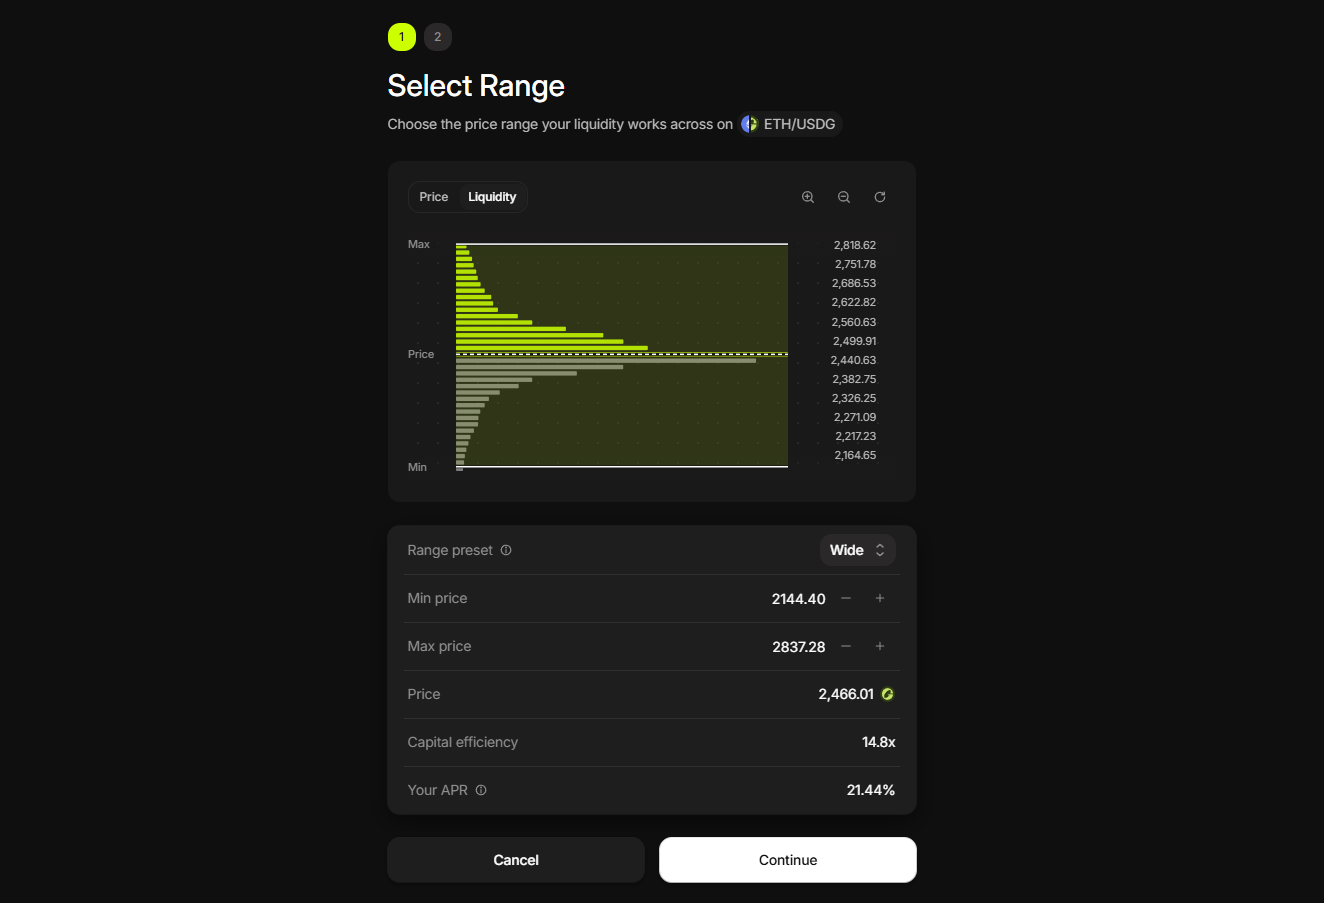This screenshot has height=903, width=1324.
Task: Switch chart to Liquidity view
Action: (492, 197)
